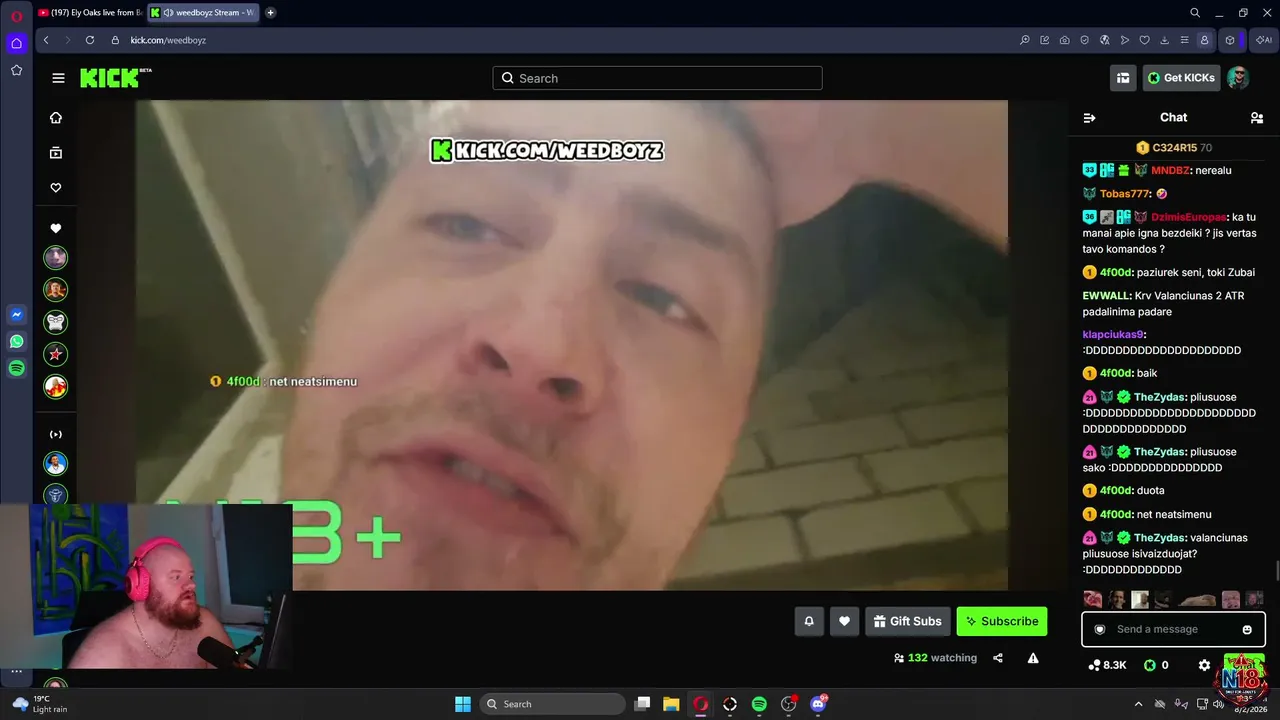1280x720 pixels.
Task: Open the live channels radio-wave sidebar icon
Action: click(x=56, y=434)
